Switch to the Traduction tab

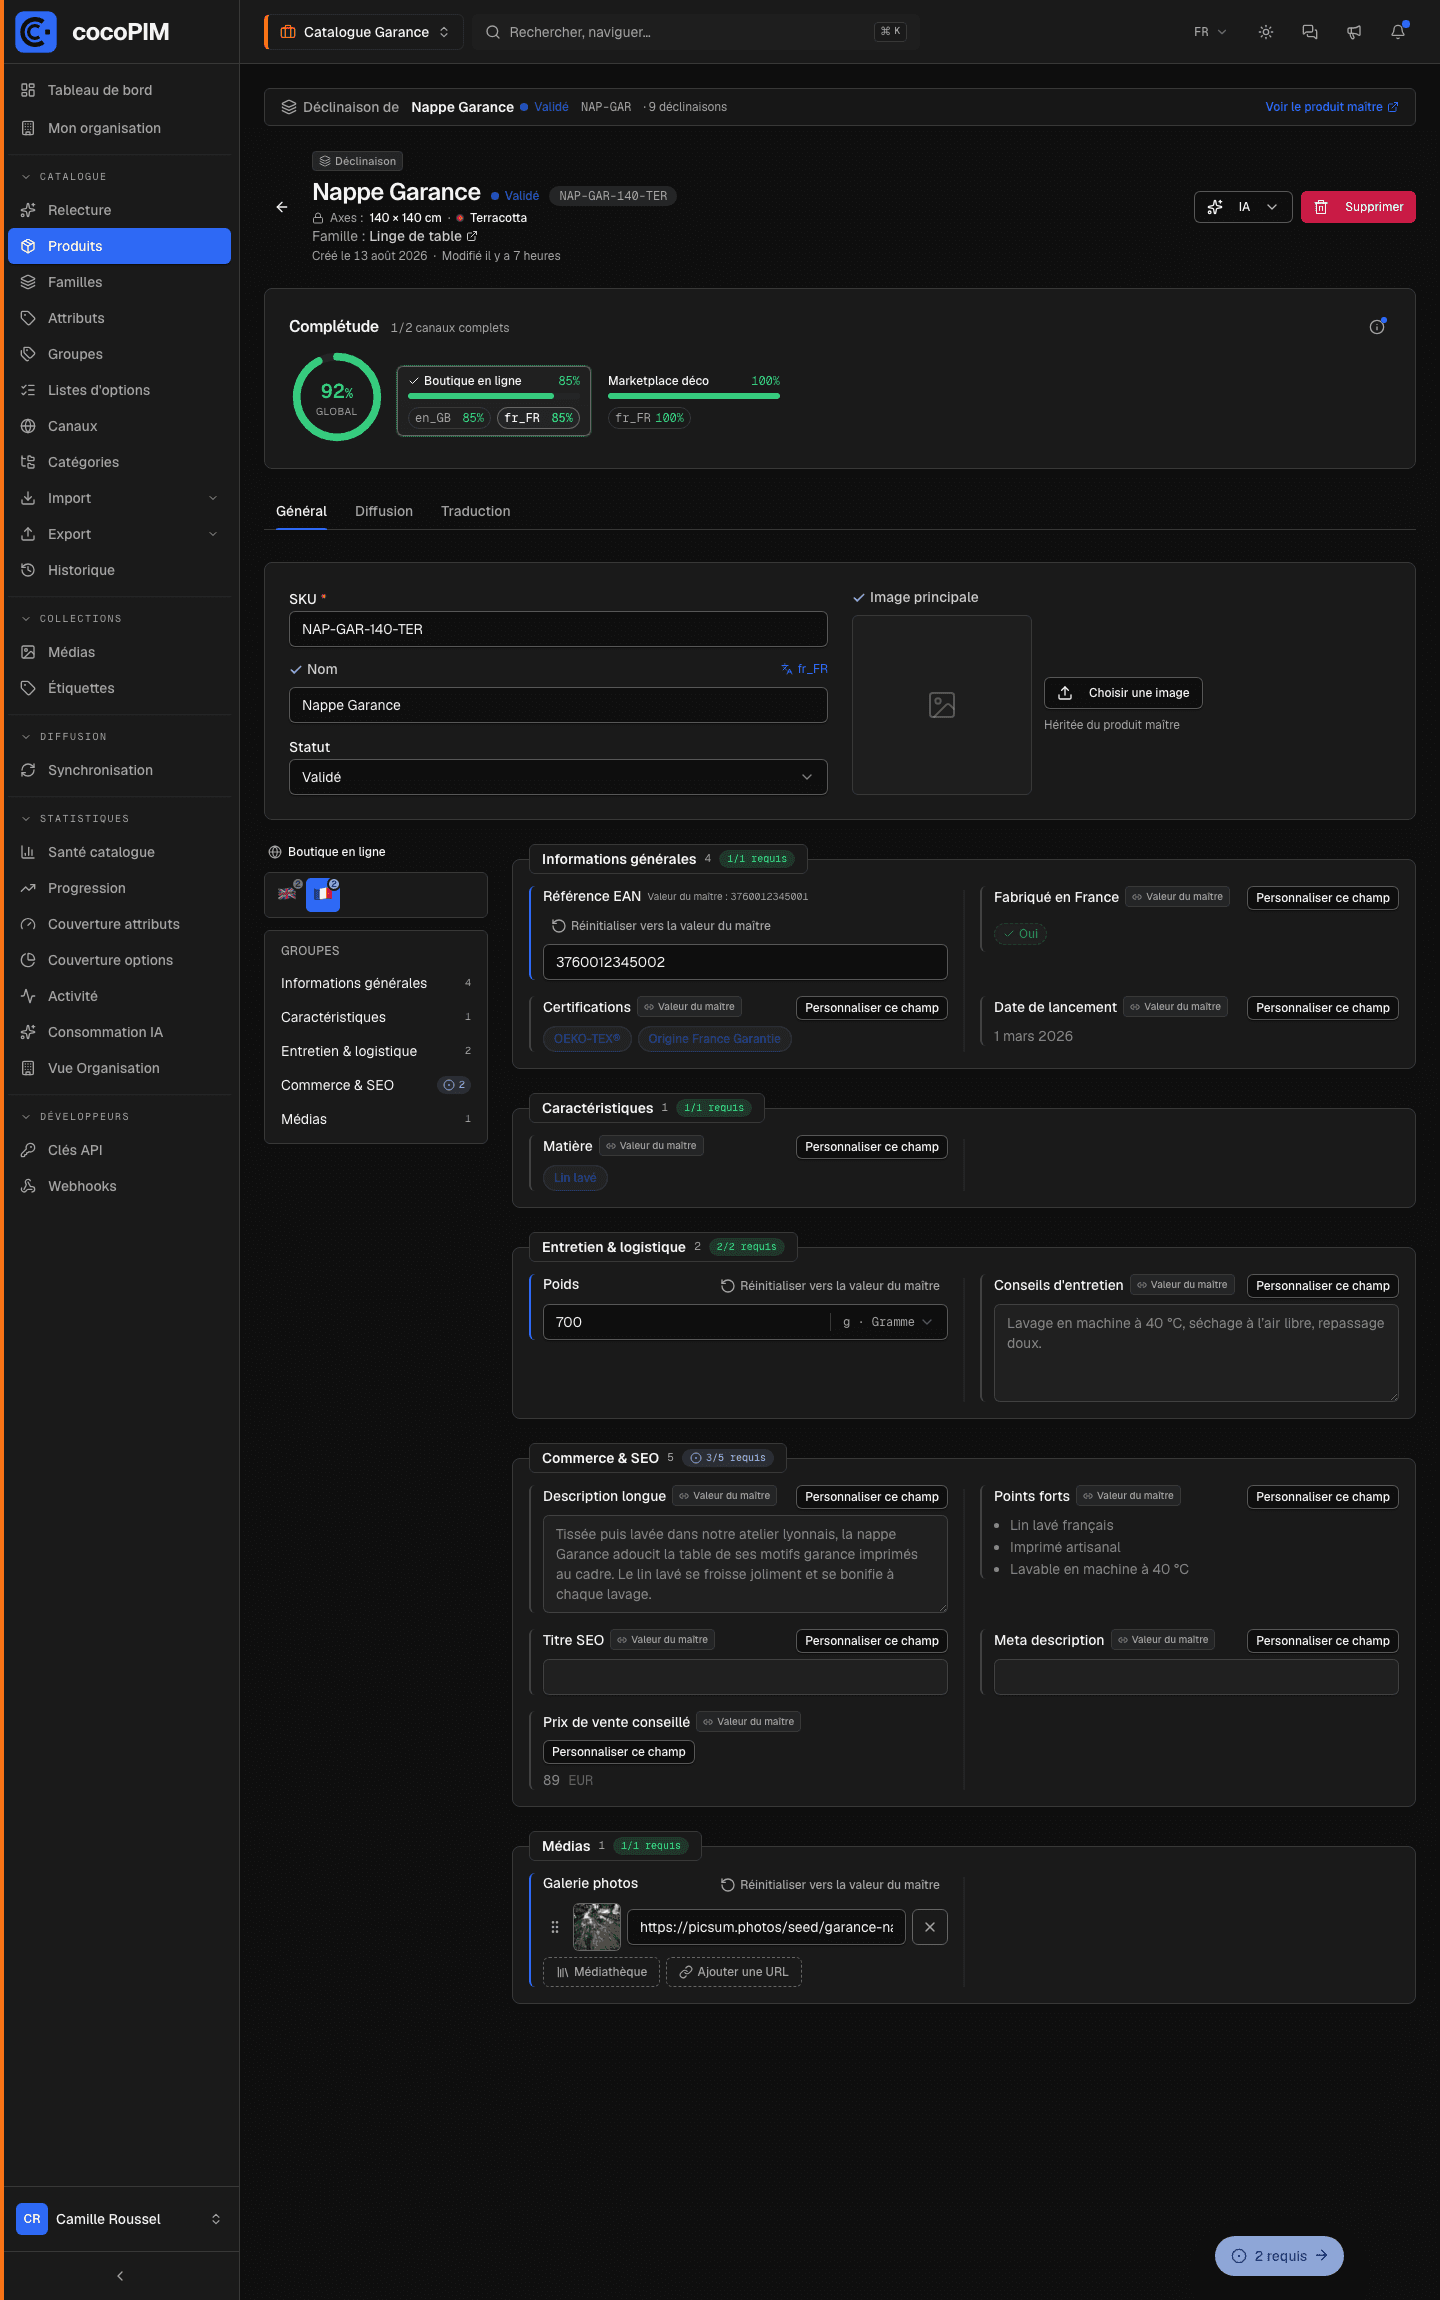[x=476, y=511]
